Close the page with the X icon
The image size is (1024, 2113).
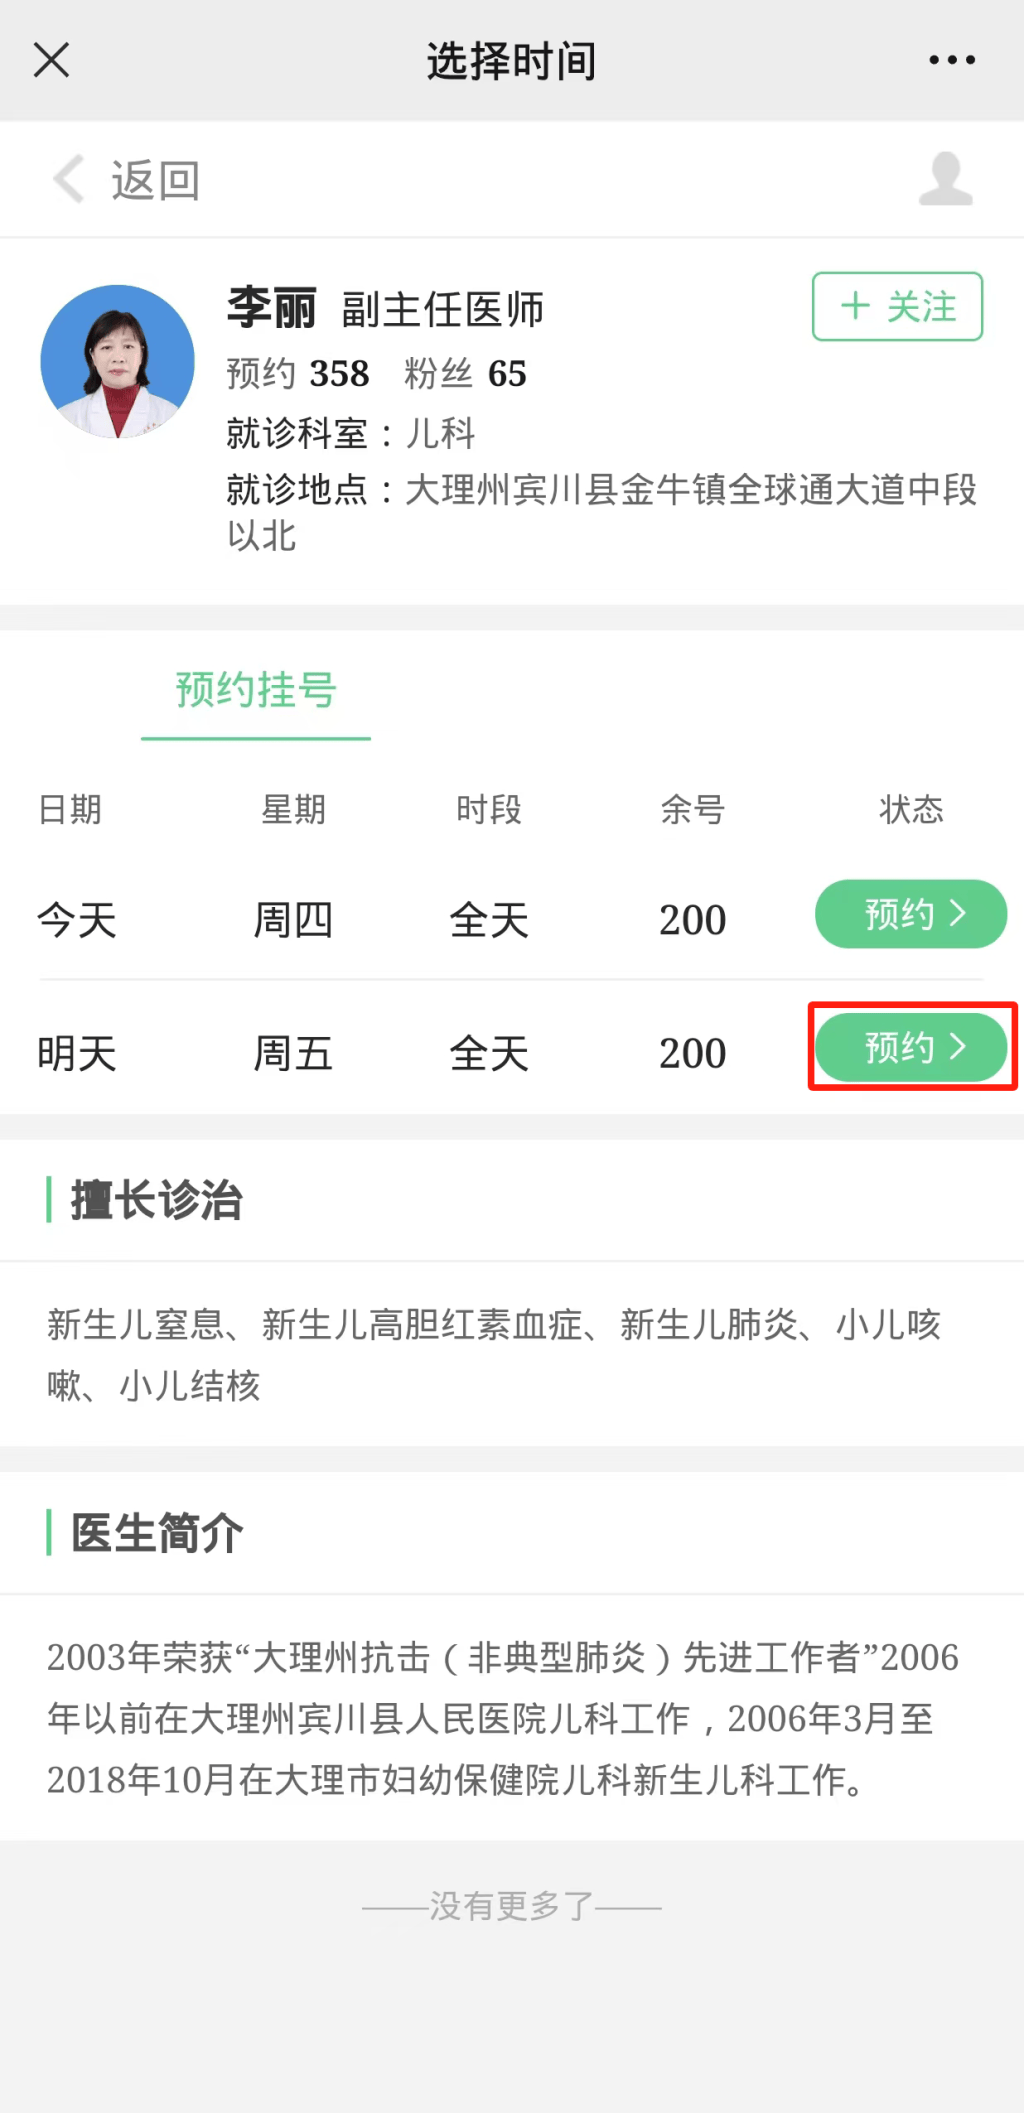[x=51, y=60]
